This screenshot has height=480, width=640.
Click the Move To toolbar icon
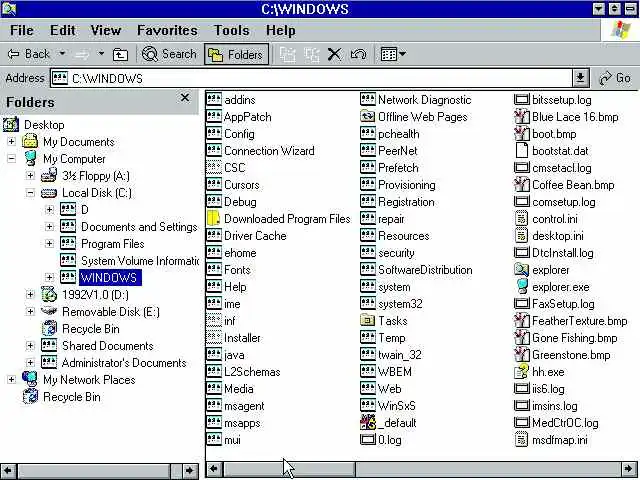coord(287,54)
